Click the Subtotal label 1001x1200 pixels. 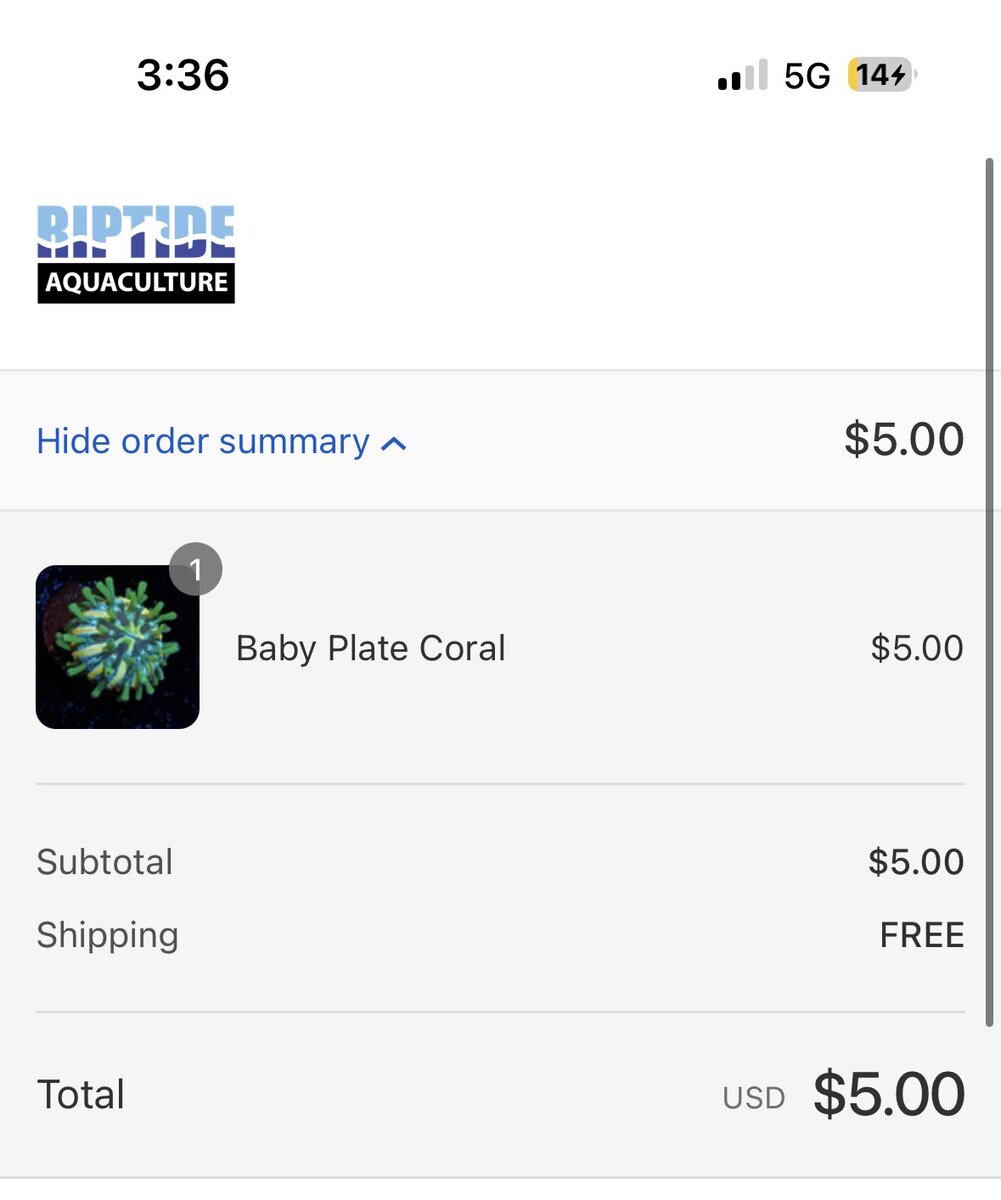click(x=105, y=862)
